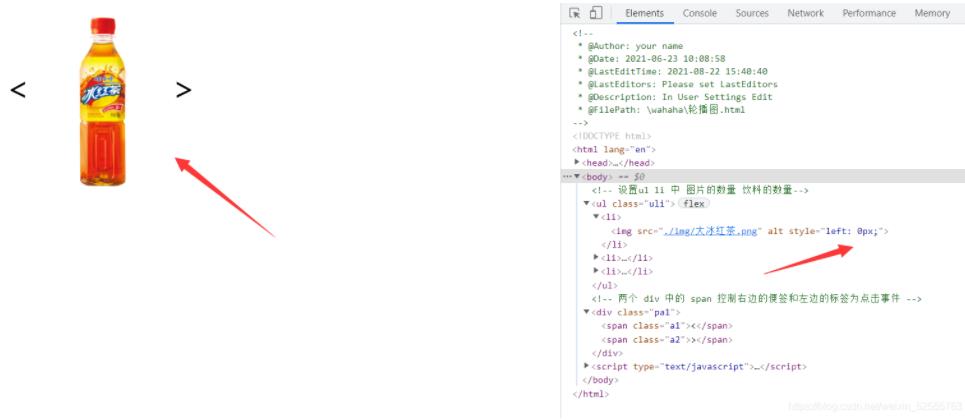Switch to the Console tab
Image resolution: width=965 pixels, height=420 pixels.
tap(699, 13)
